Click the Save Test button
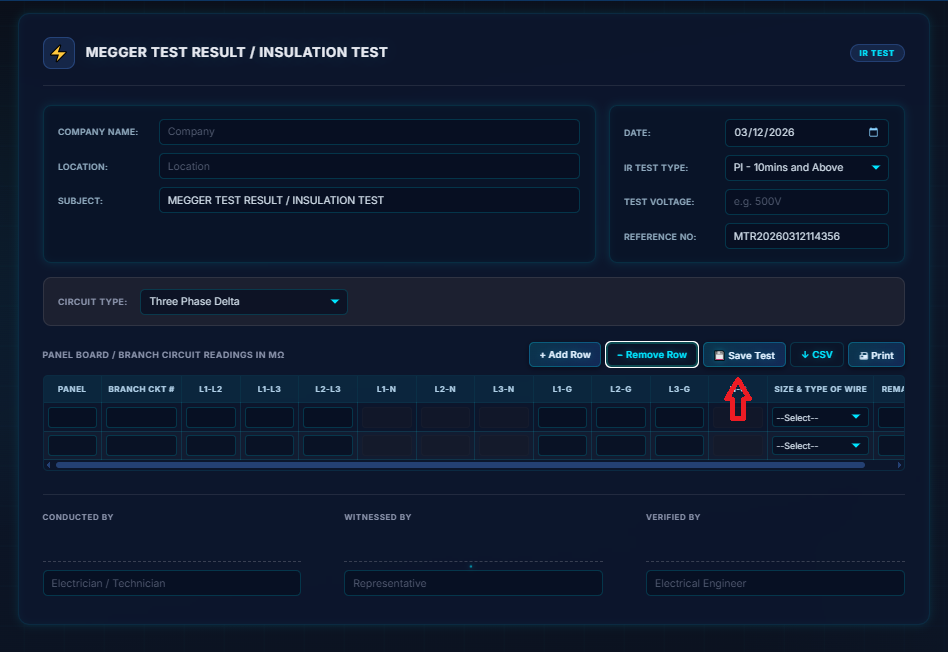Image resolution: width=948 pixels, height=652 pixels. click(744, 355)
